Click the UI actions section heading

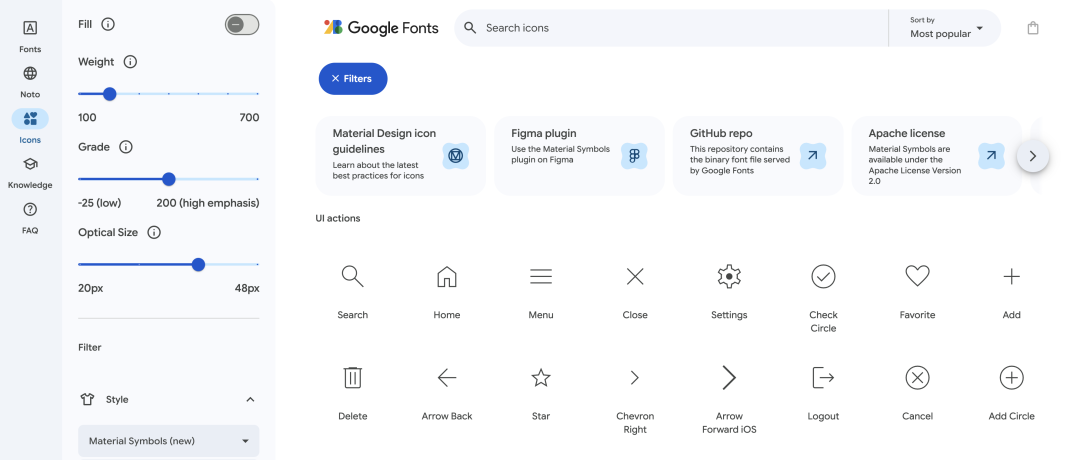[338, 218]
